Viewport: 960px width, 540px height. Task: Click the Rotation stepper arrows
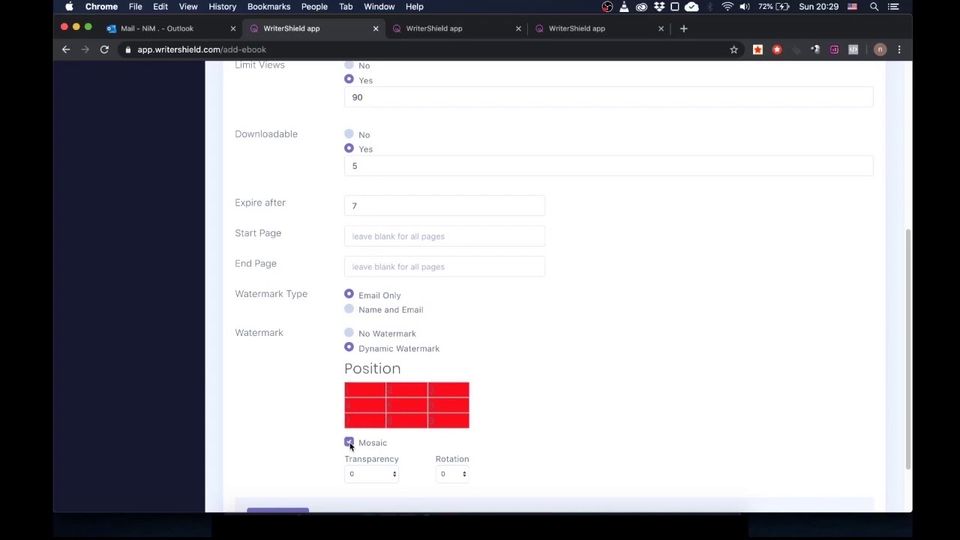[464, 474]
